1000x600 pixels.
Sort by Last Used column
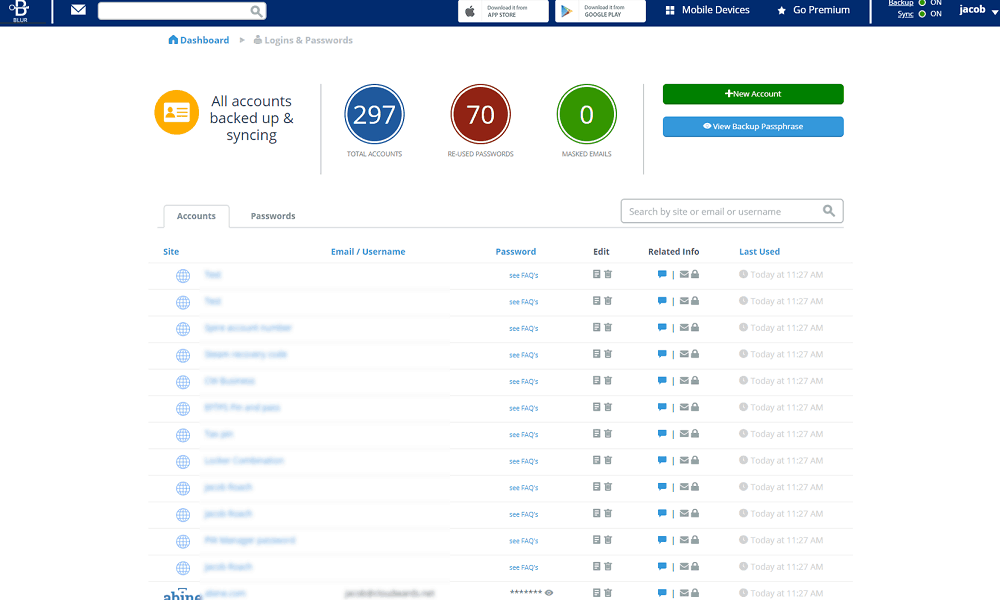tap(759, 252)
